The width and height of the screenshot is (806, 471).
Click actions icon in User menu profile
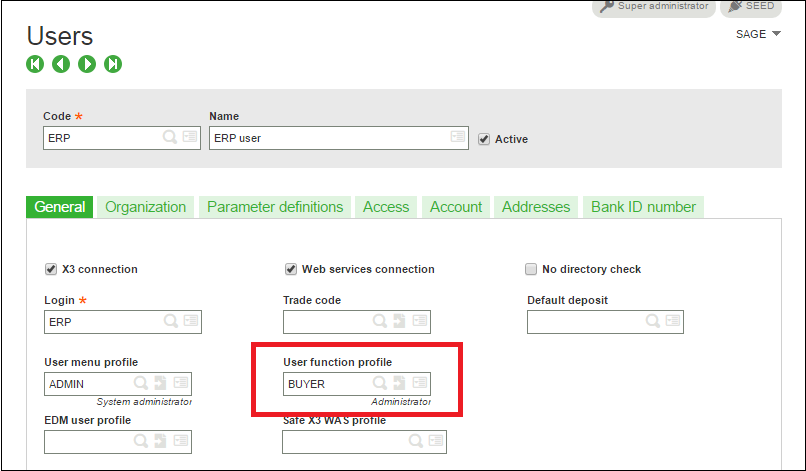pos(180,382)
